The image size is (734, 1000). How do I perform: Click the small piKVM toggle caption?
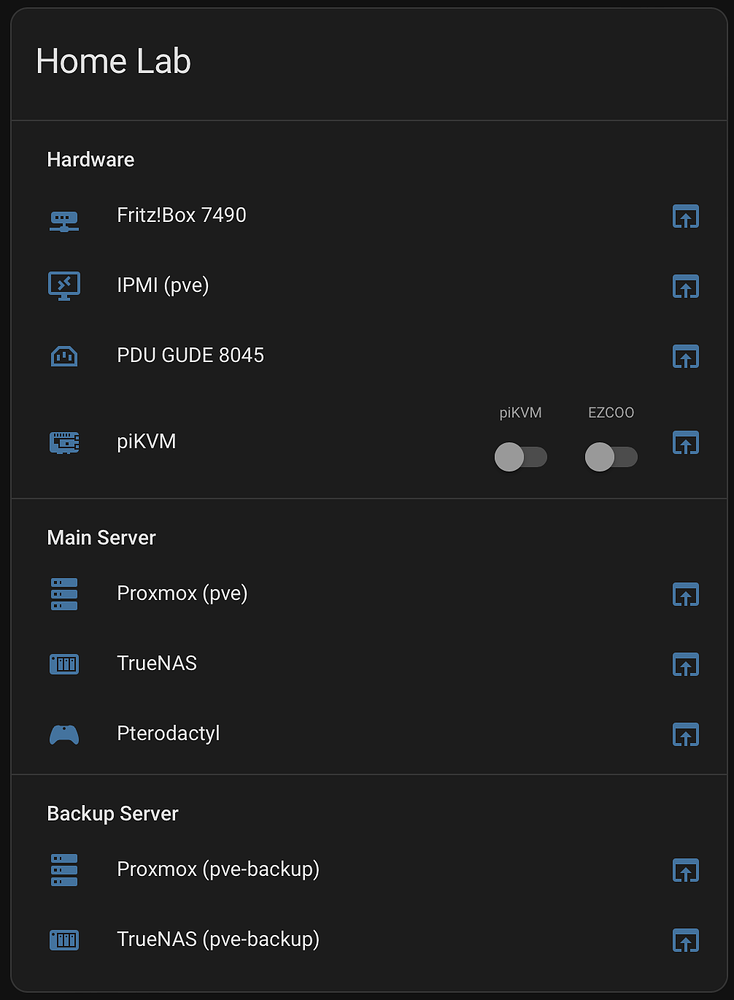[x=520, y=413]
